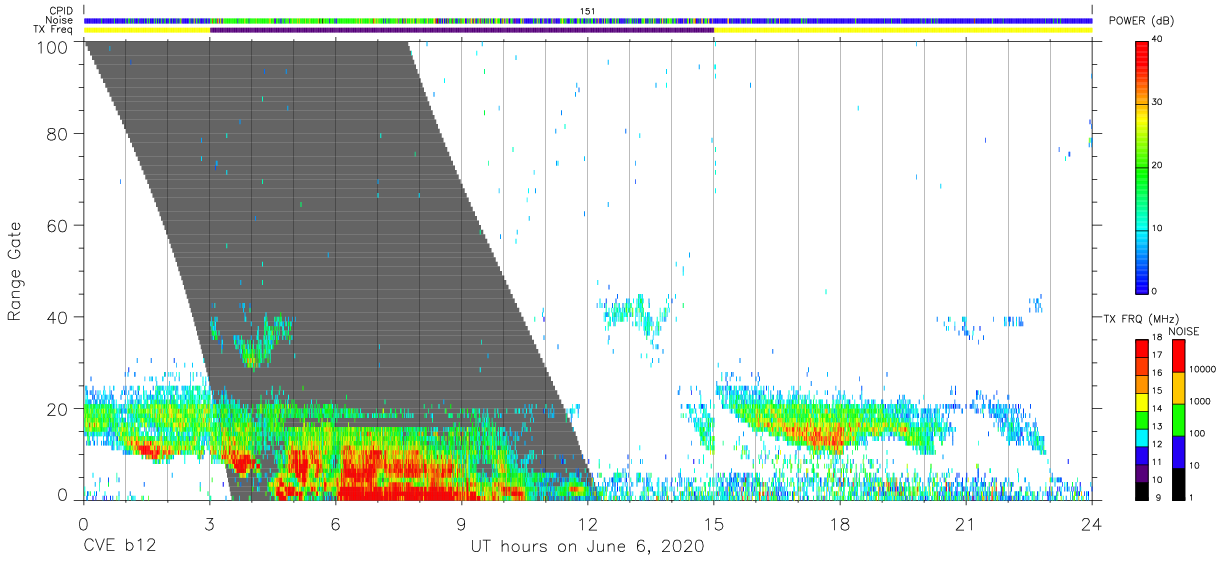Click the 18 tick on the TX FRQ legend

(x=1159, y=339)
